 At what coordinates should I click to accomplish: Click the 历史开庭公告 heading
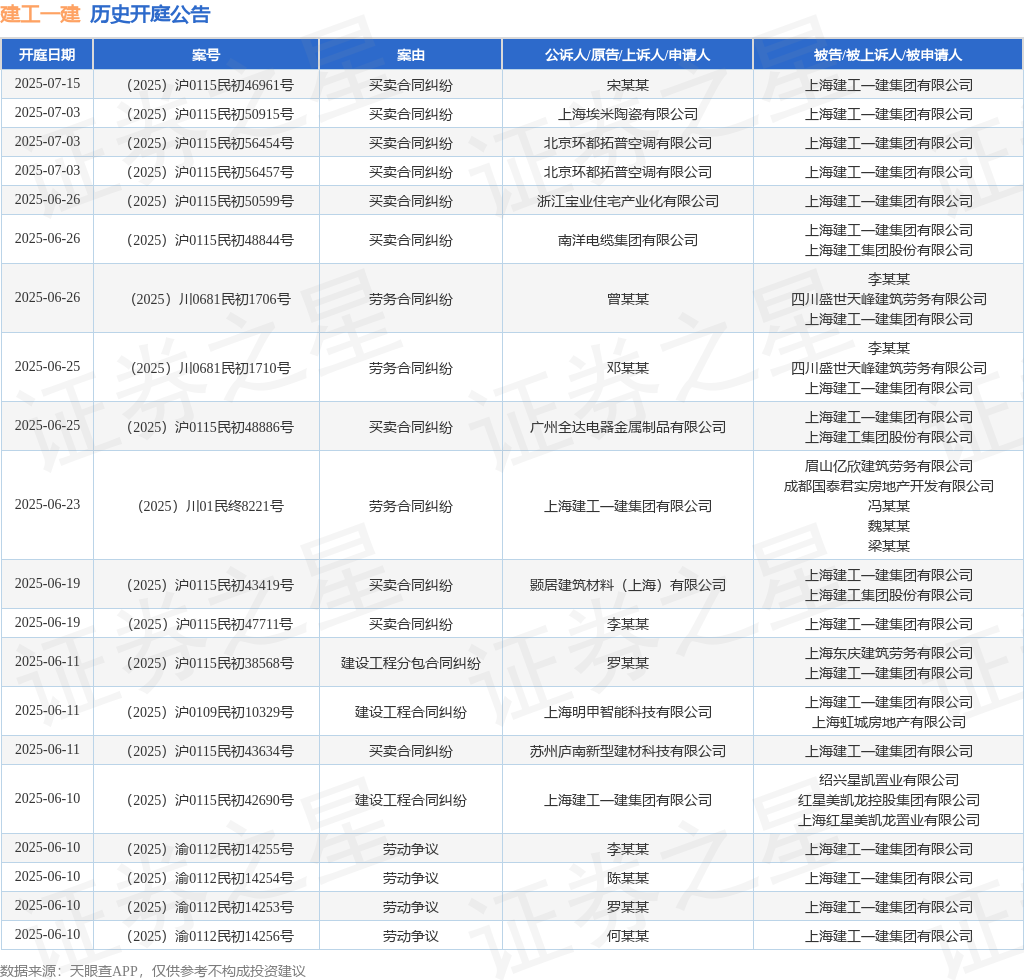(150, 14)
